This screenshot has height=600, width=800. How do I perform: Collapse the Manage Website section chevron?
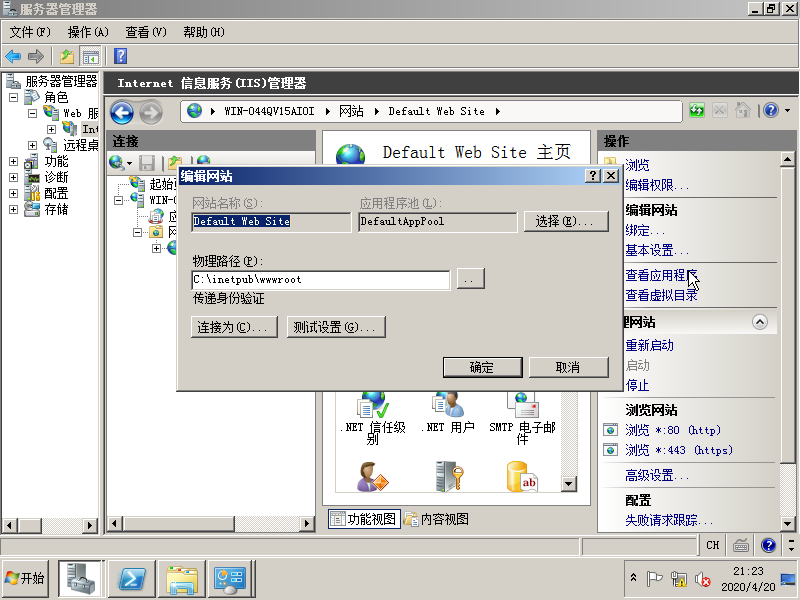coord(760,322)
